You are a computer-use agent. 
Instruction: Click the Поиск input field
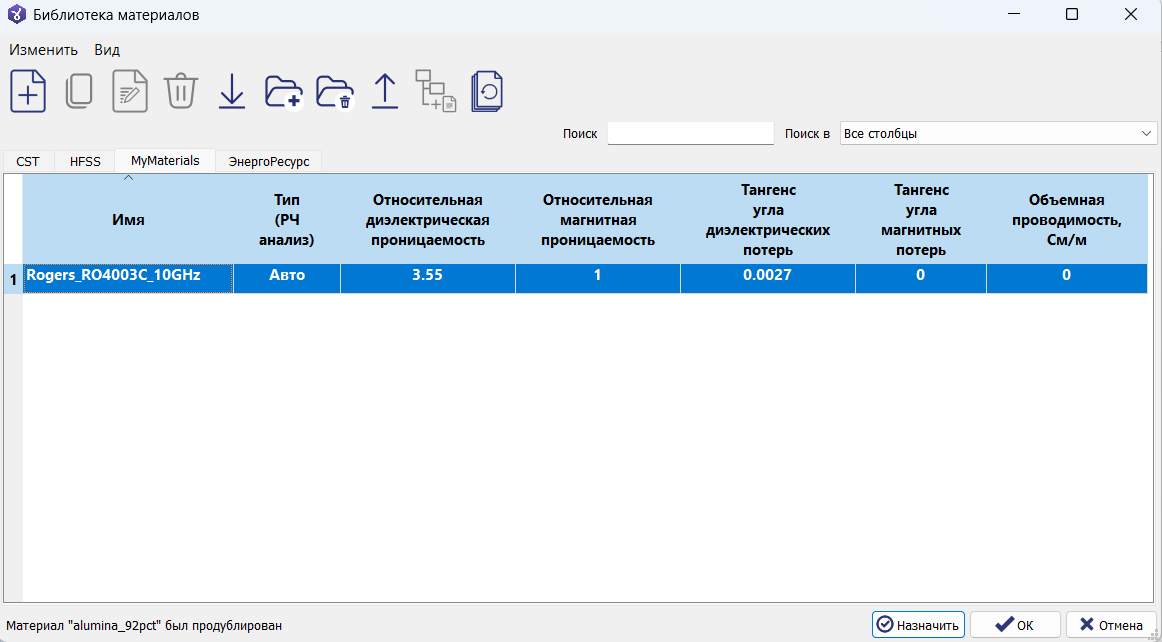[x=691, y=134]
